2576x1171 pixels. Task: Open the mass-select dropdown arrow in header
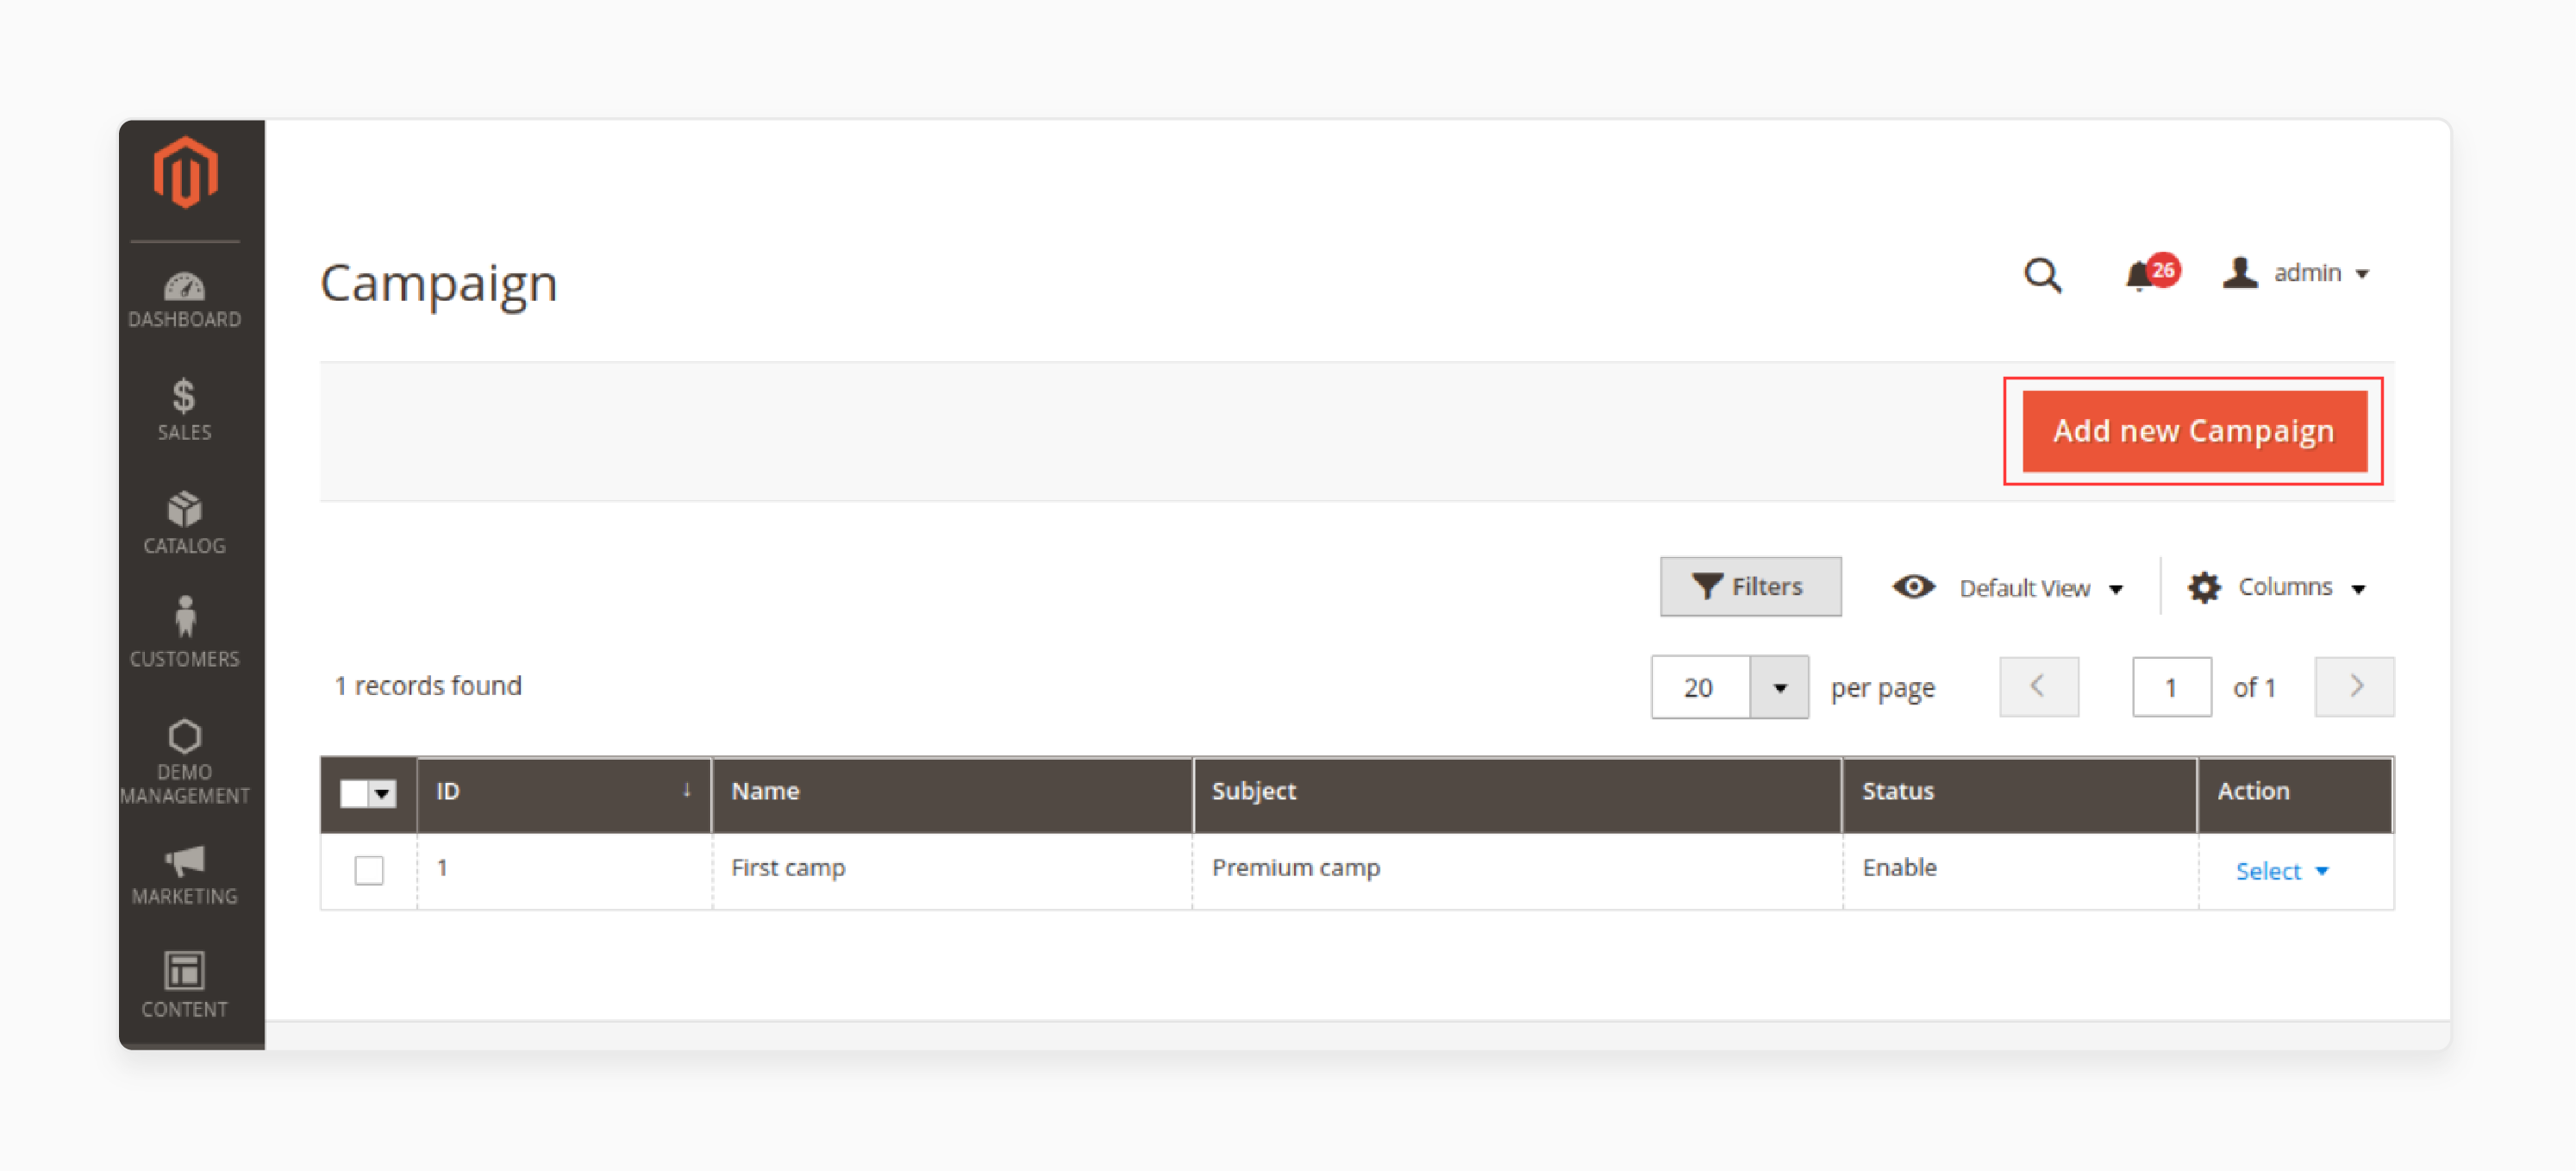coord(383,793)
